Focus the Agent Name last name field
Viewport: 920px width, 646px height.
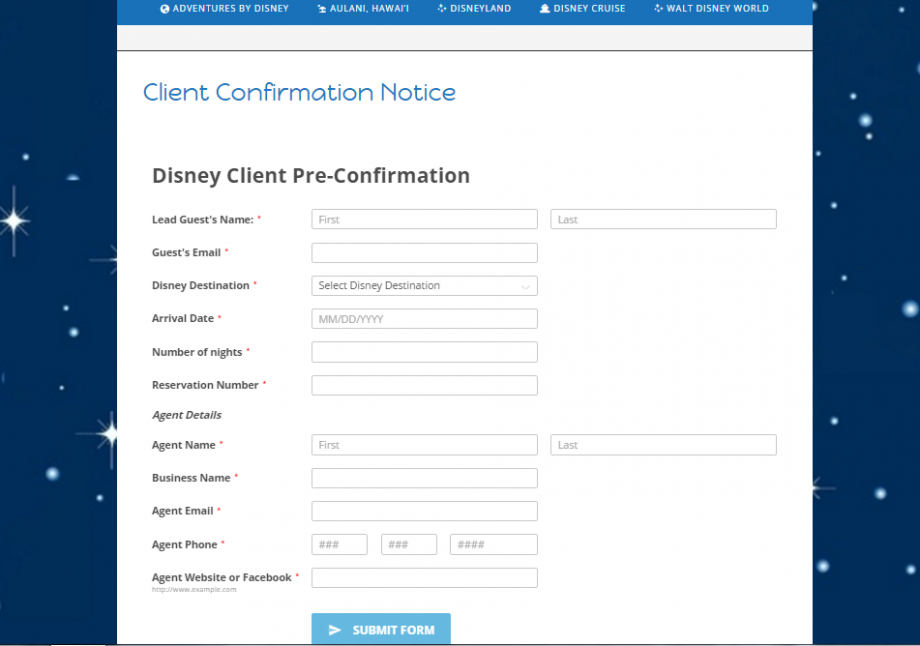[663, 445]
